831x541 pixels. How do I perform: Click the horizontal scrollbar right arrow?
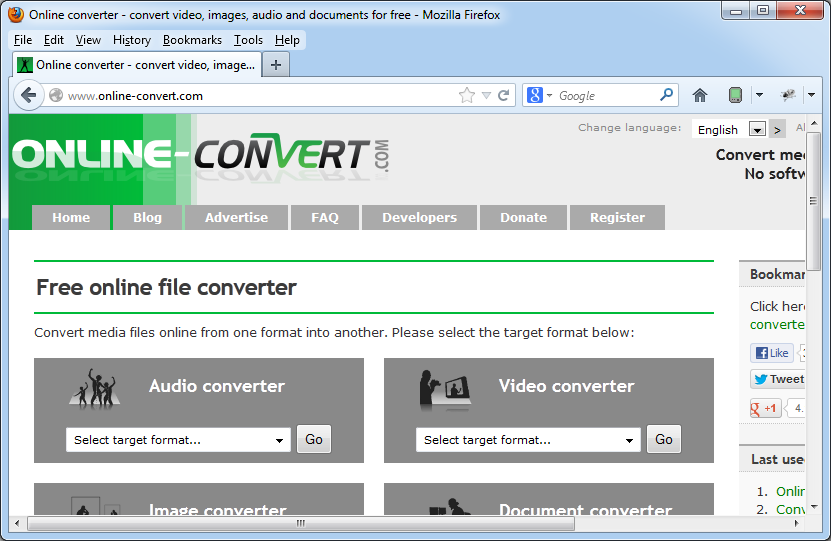coord(796,524)
